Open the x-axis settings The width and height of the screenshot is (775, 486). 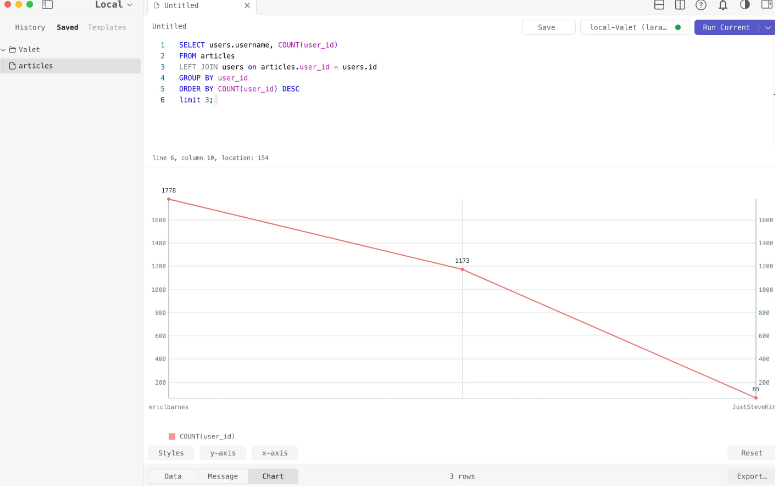[275, 453]
